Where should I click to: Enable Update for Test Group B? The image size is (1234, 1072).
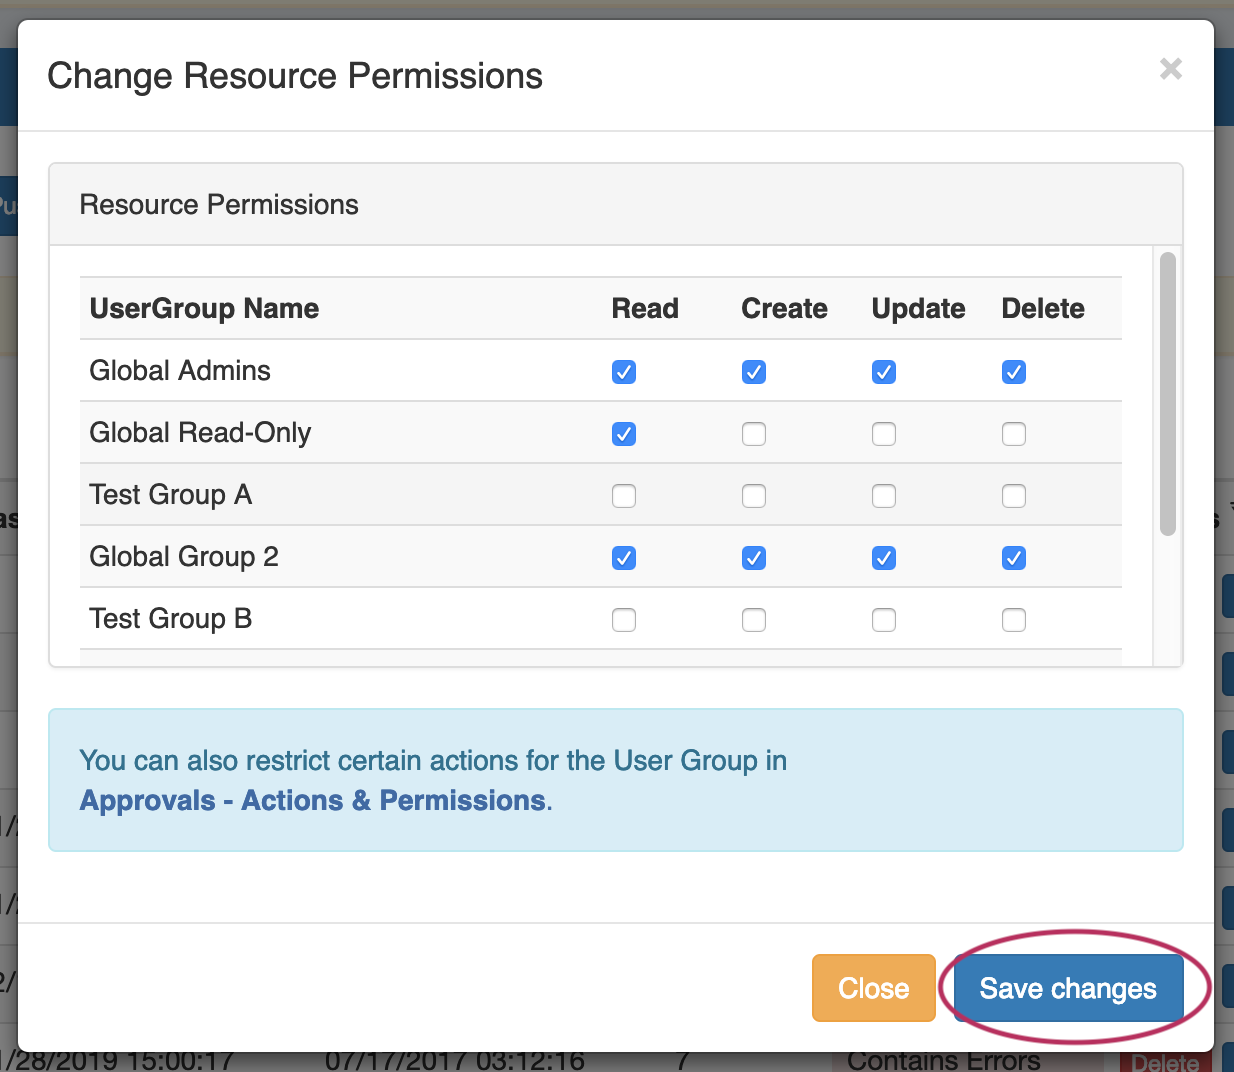(x=884, y=620)
